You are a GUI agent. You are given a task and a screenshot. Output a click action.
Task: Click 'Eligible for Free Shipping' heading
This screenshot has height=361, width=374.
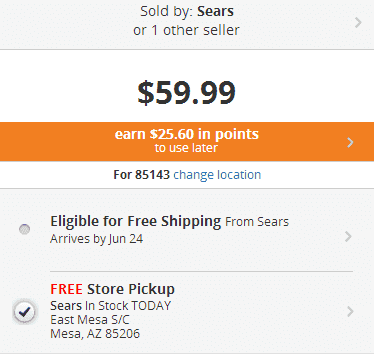[x=135, y=221]
